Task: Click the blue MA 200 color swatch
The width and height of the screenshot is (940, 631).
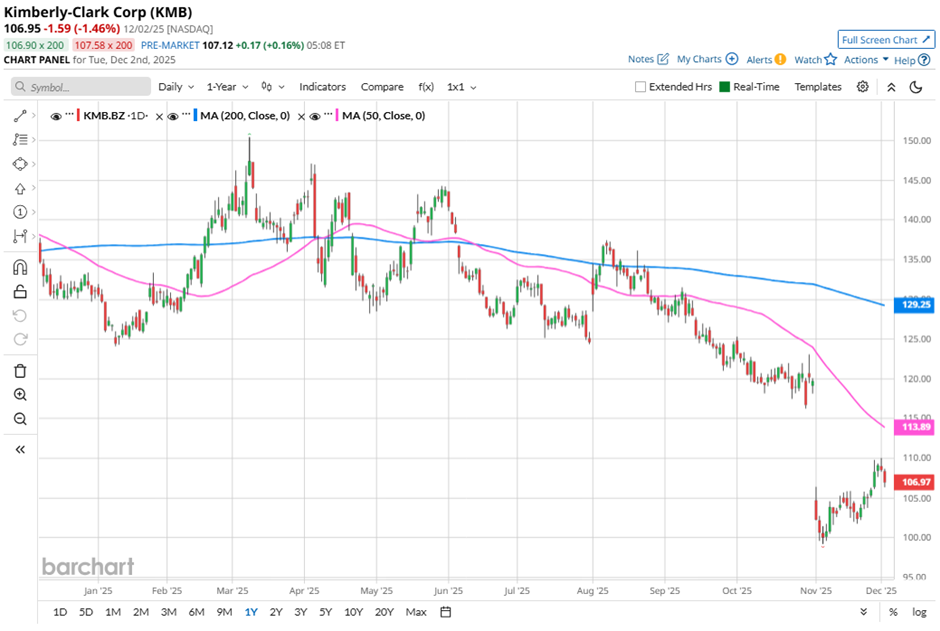Action: point(195,116)
